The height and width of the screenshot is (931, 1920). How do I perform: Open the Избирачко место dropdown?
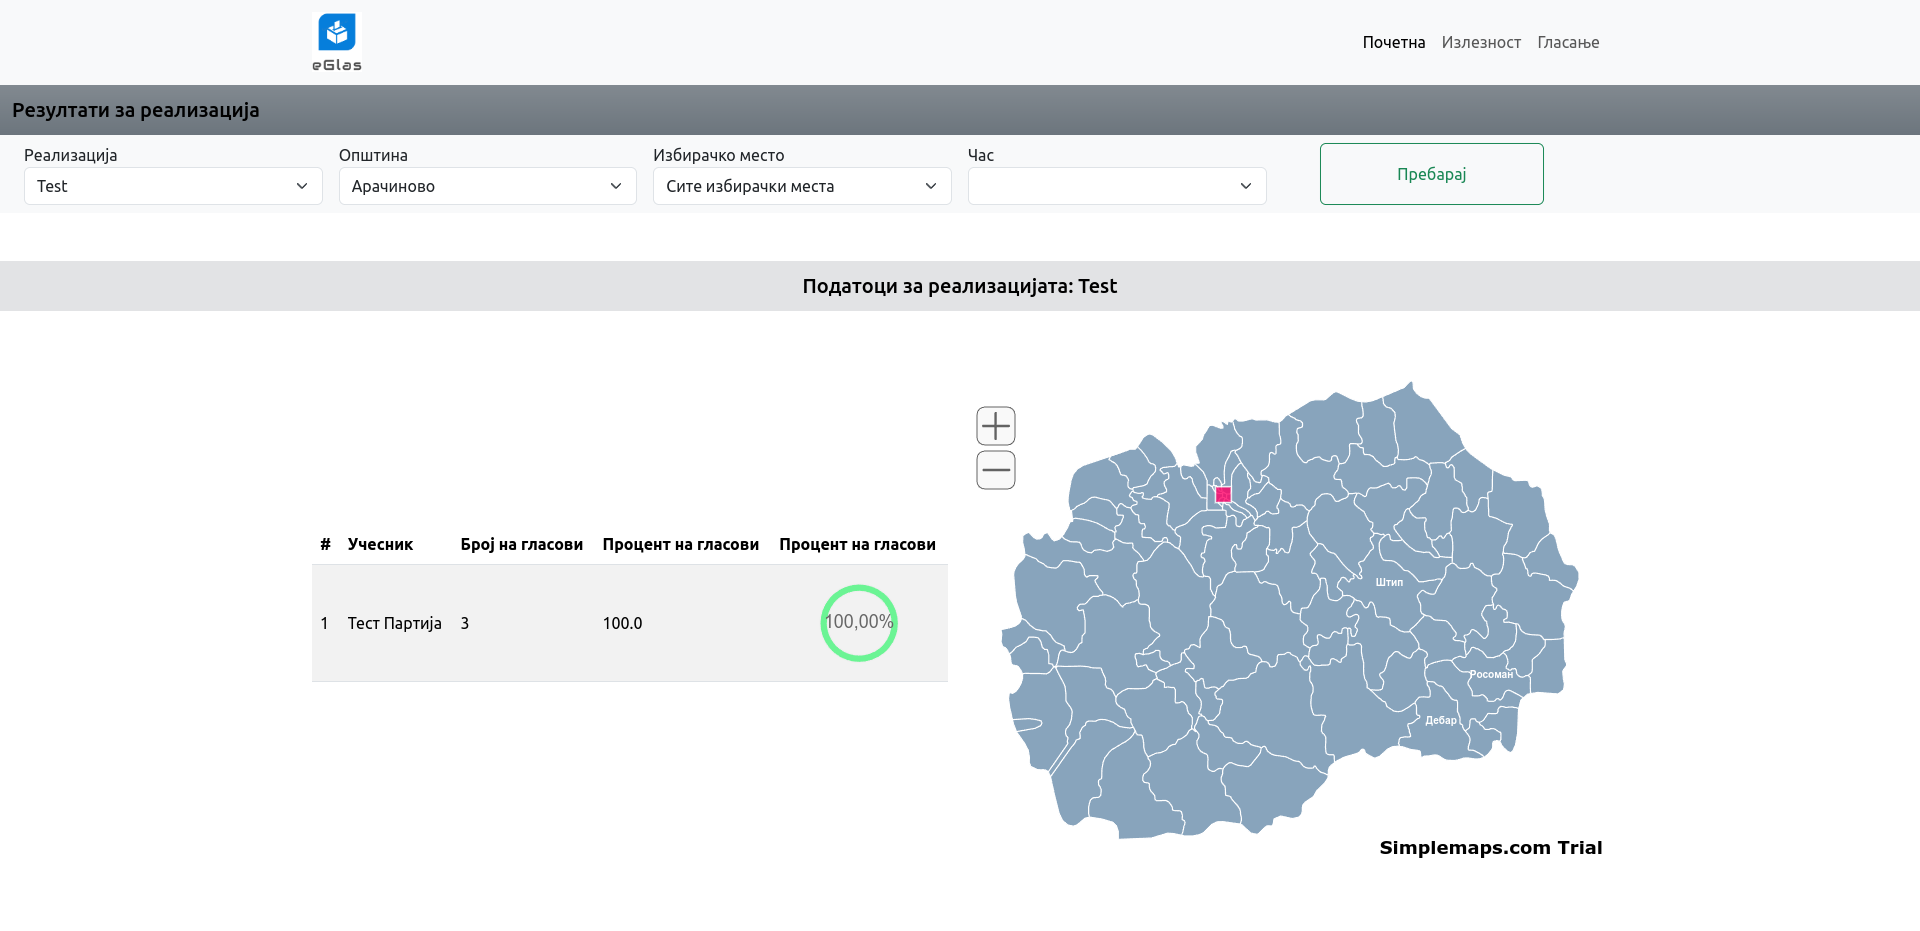tap(801, 186)
